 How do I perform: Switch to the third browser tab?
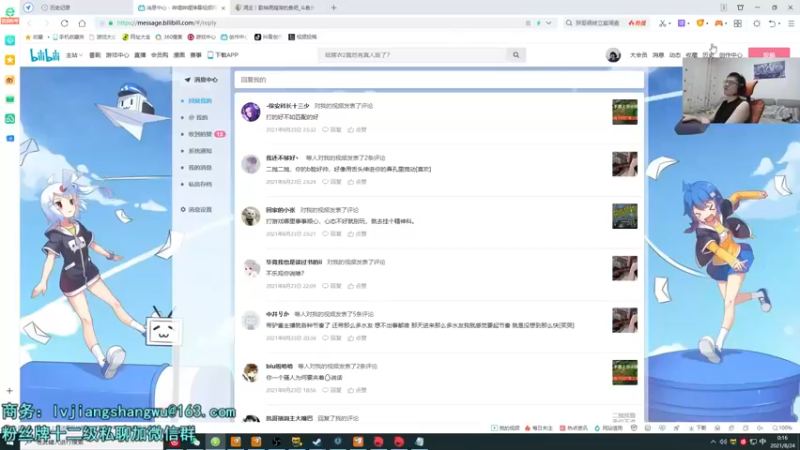point(278,8)
